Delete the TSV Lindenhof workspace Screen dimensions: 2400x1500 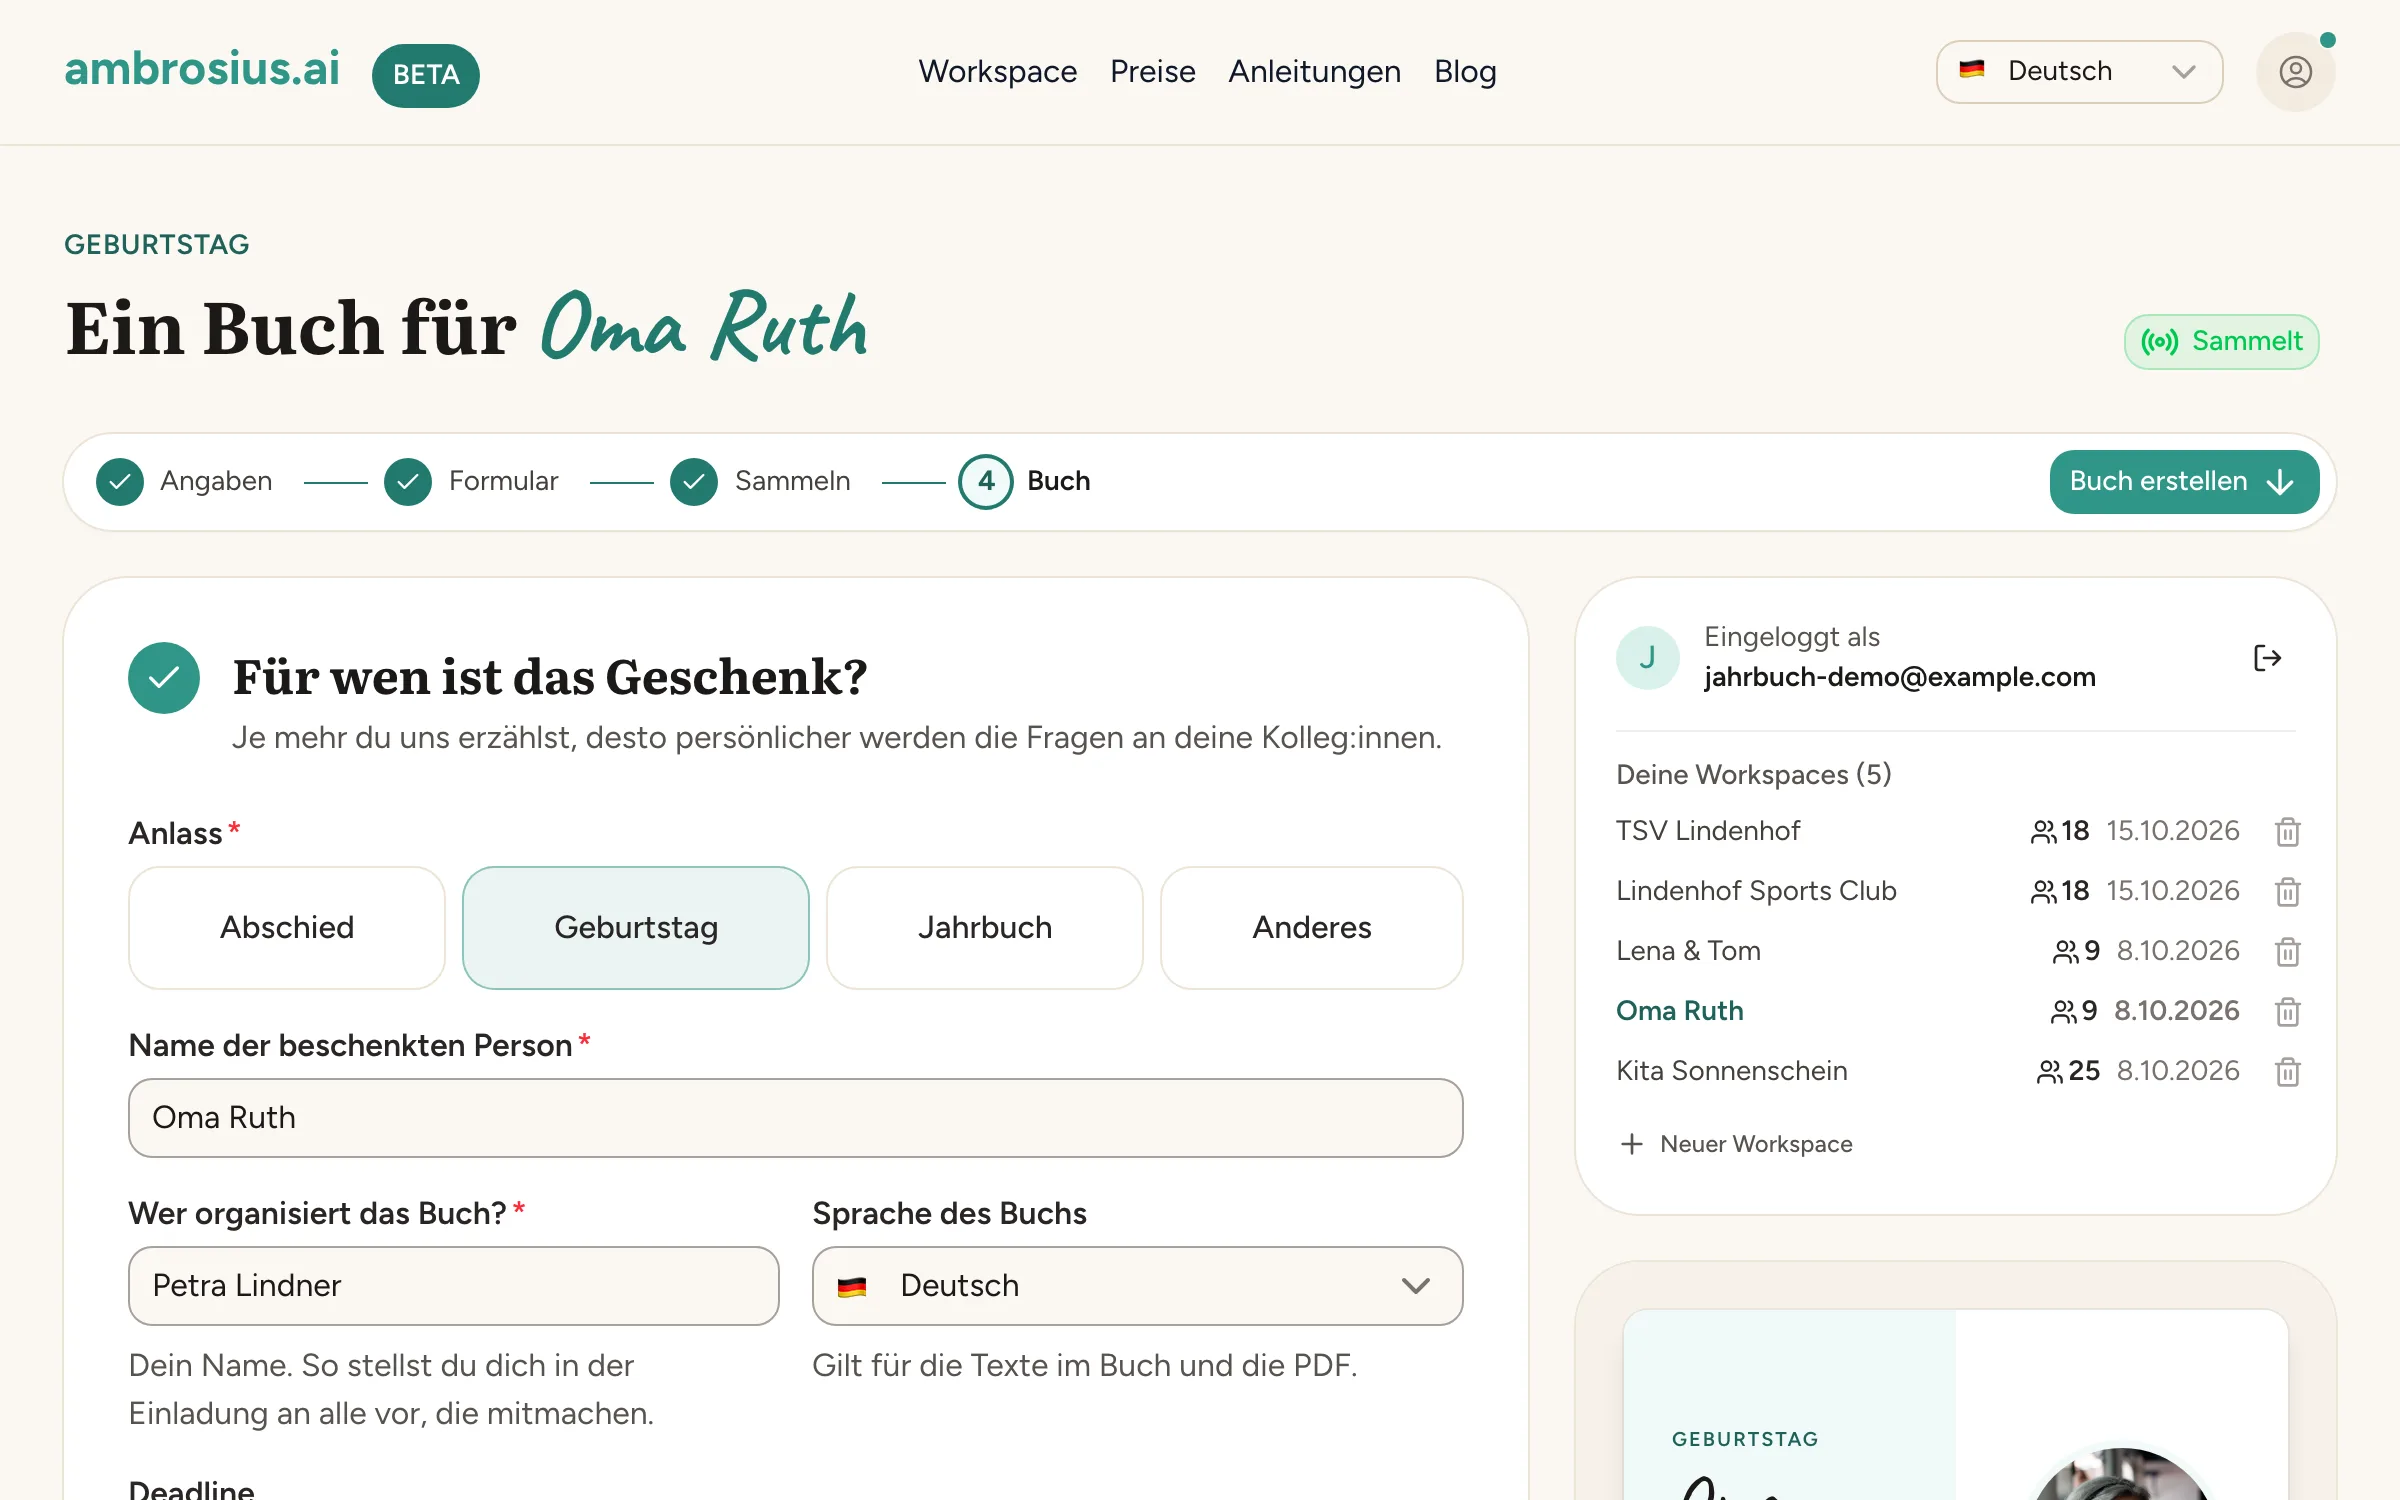(2287, 832)
